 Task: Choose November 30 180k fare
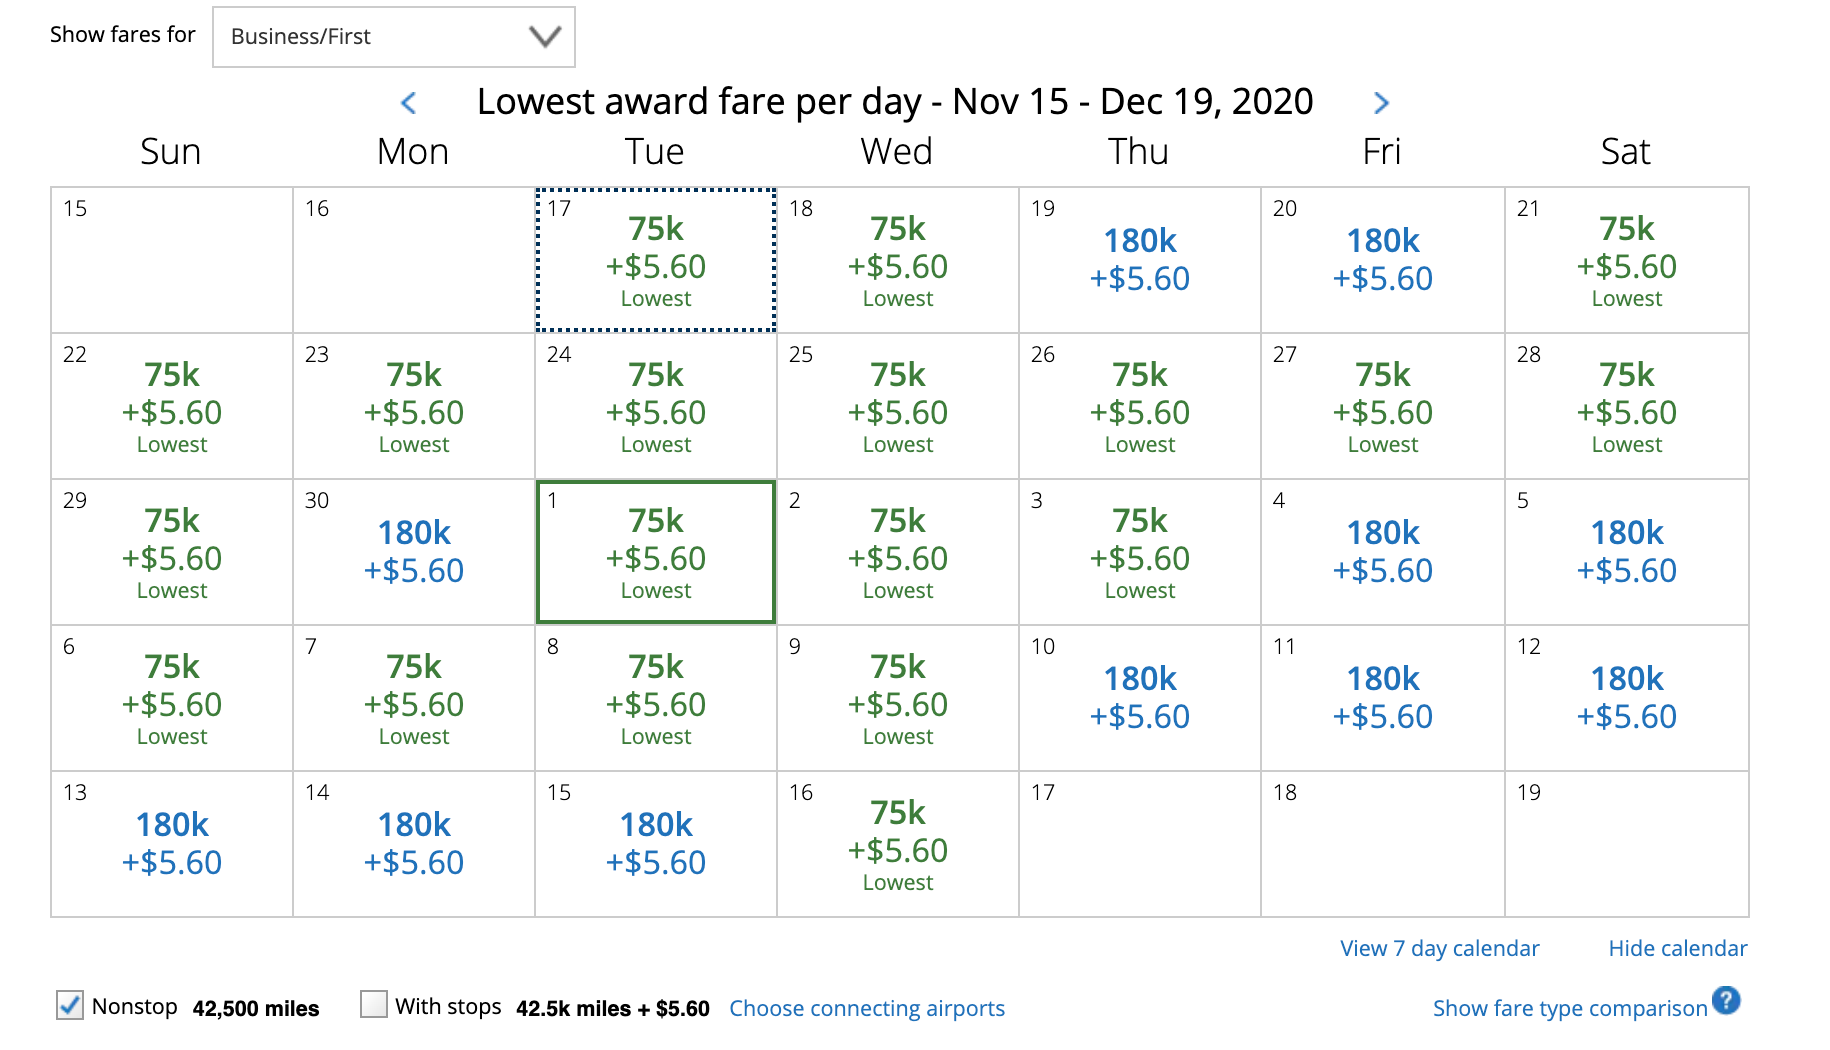414,552
